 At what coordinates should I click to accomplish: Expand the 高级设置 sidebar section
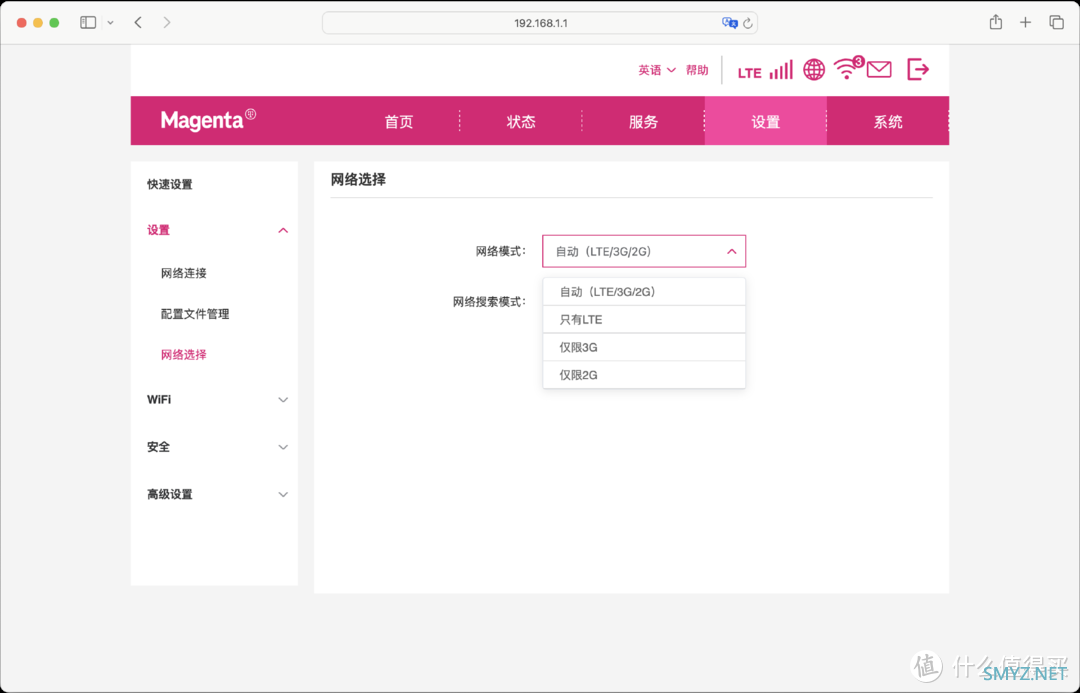click(217, 495)
